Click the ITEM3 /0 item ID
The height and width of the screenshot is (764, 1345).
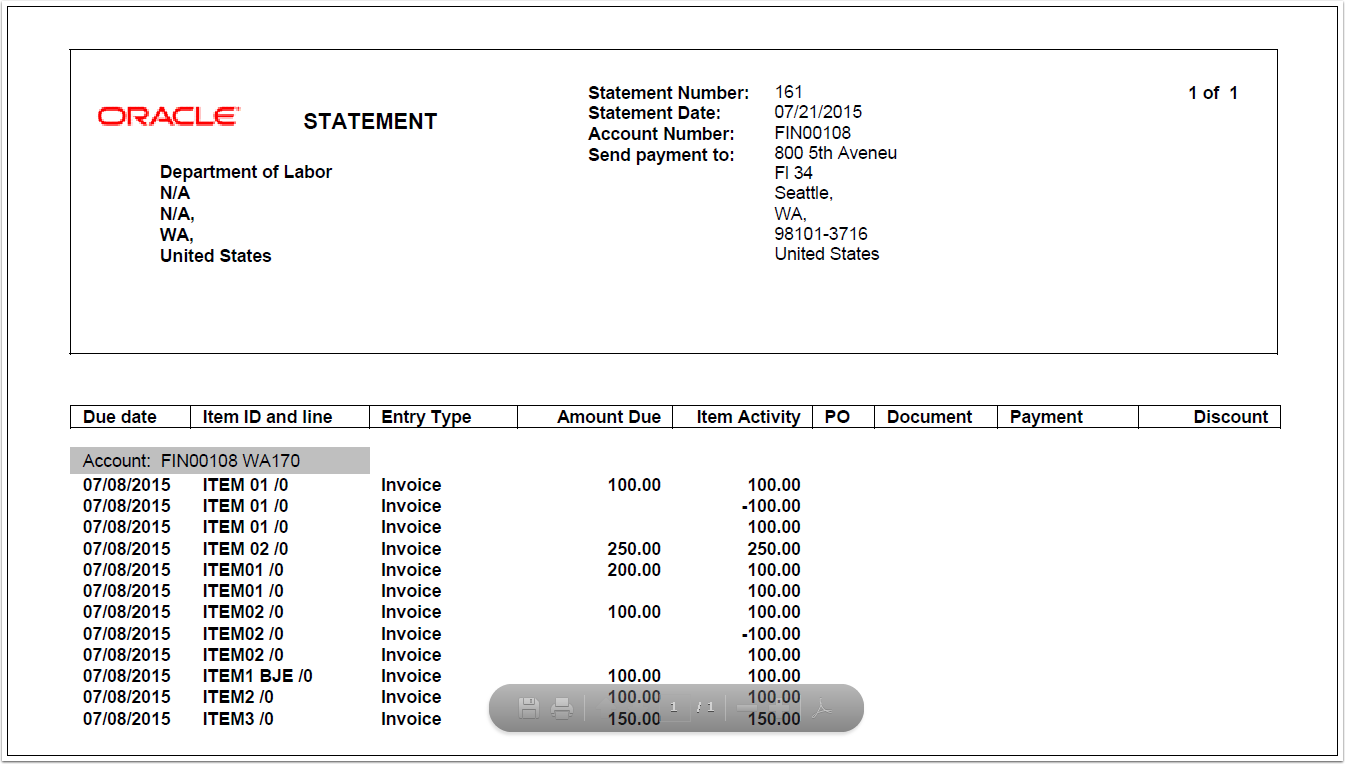pyautogui.click(x=238, y=719)
